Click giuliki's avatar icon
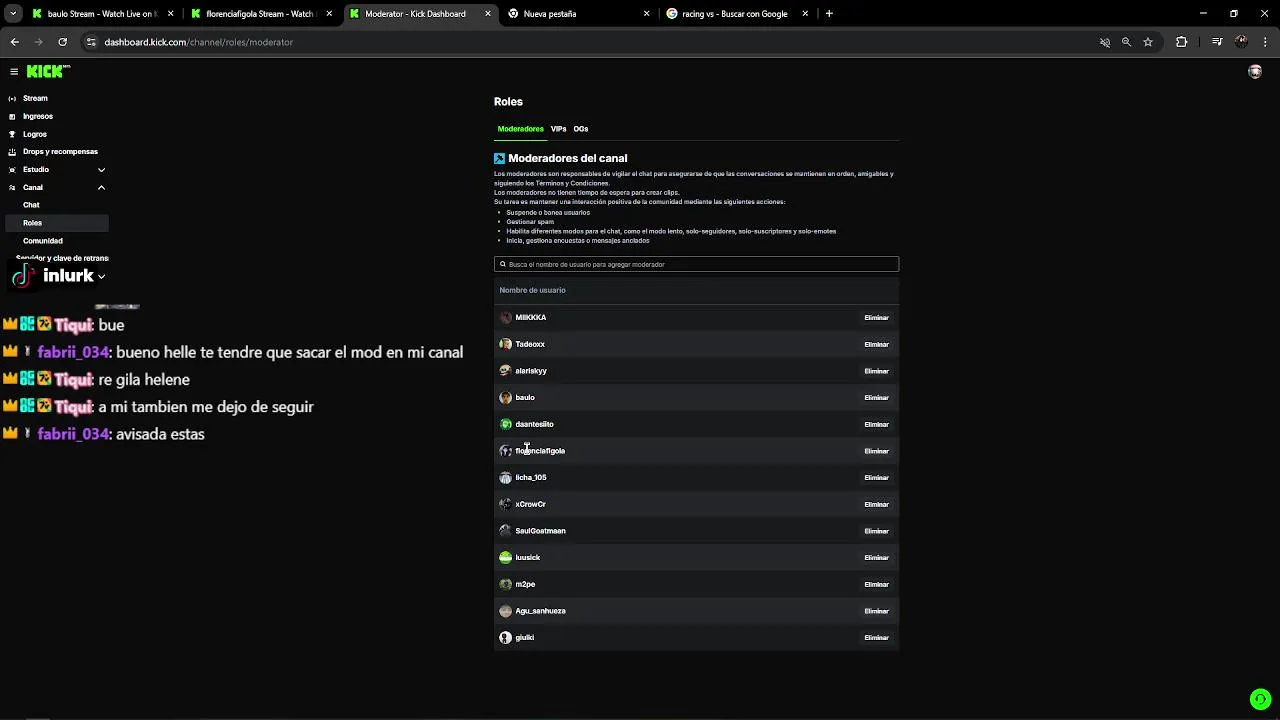 tap(505, 637)
